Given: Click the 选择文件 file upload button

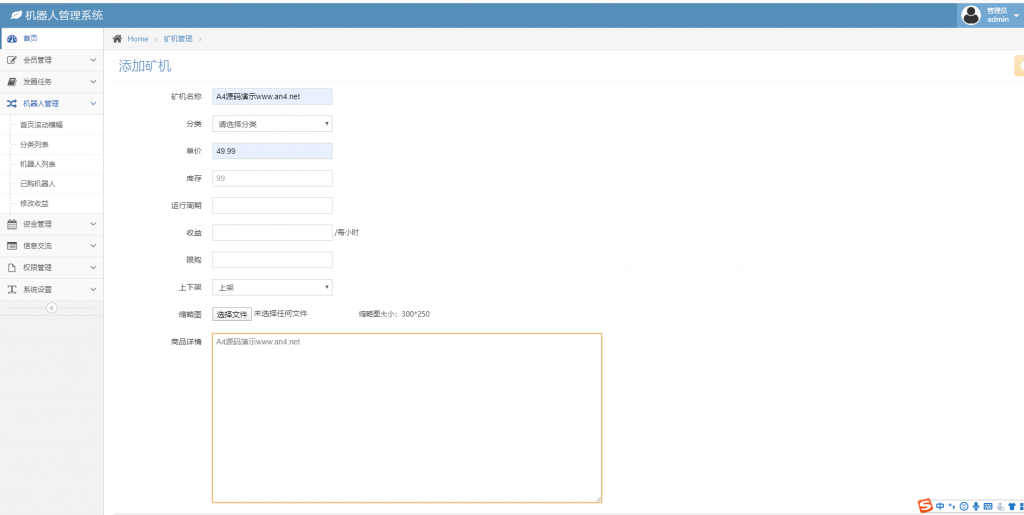Looking at the screenshot, I should (x=232, y=314).
